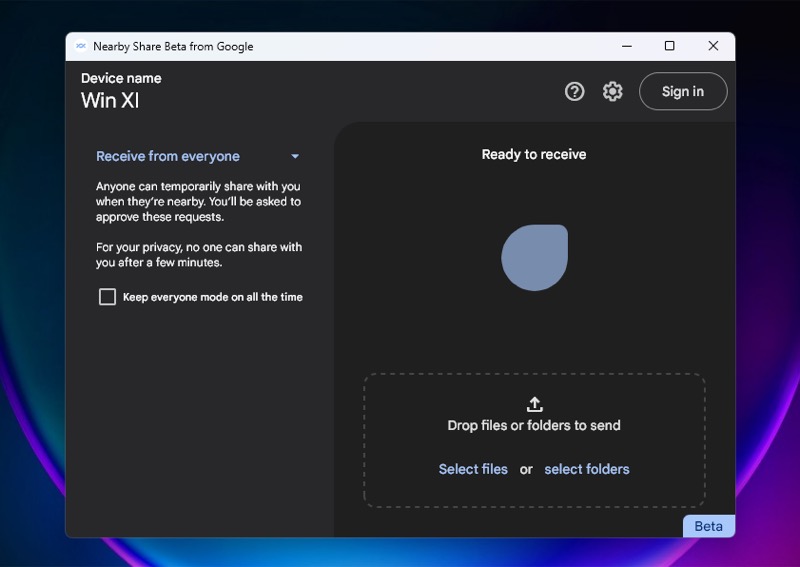Expand the Receive from everyone dropdown
The image size is (800, 567).
point(198,156)
